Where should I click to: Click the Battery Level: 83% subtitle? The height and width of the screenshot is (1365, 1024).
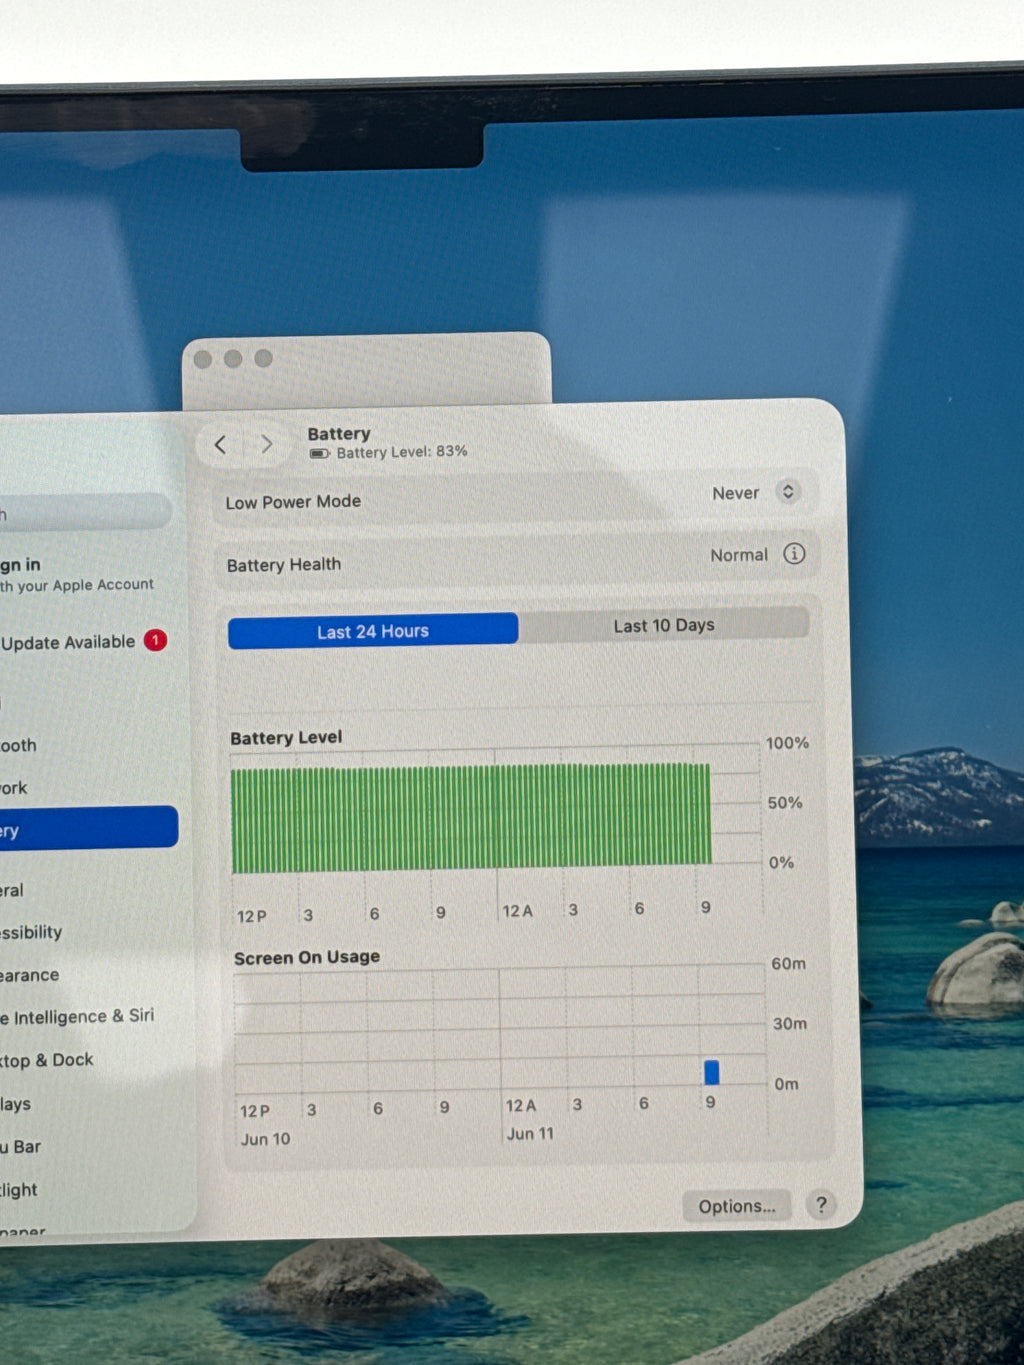point(402,452)
